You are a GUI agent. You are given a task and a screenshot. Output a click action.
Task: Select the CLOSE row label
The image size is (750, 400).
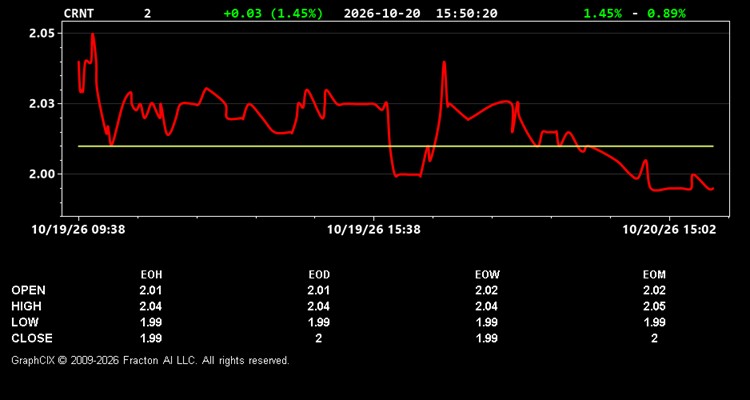[x=32, y=338]
